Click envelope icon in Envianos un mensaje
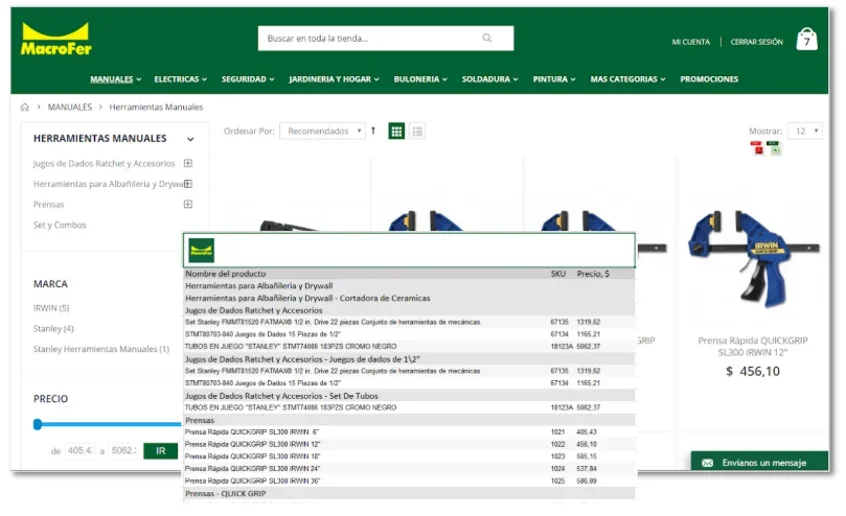Image resolution: width=846 pixels, height=516 pixels. [x=707, y=463]
